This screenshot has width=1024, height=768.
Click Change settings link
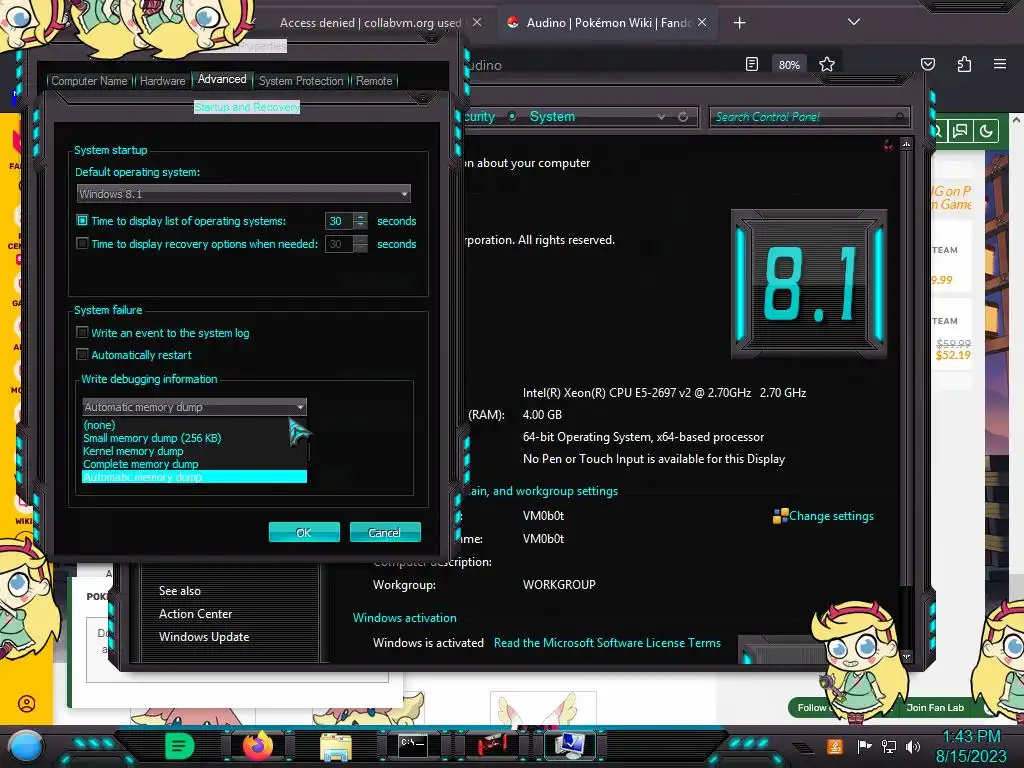click(x=831, y=516)
